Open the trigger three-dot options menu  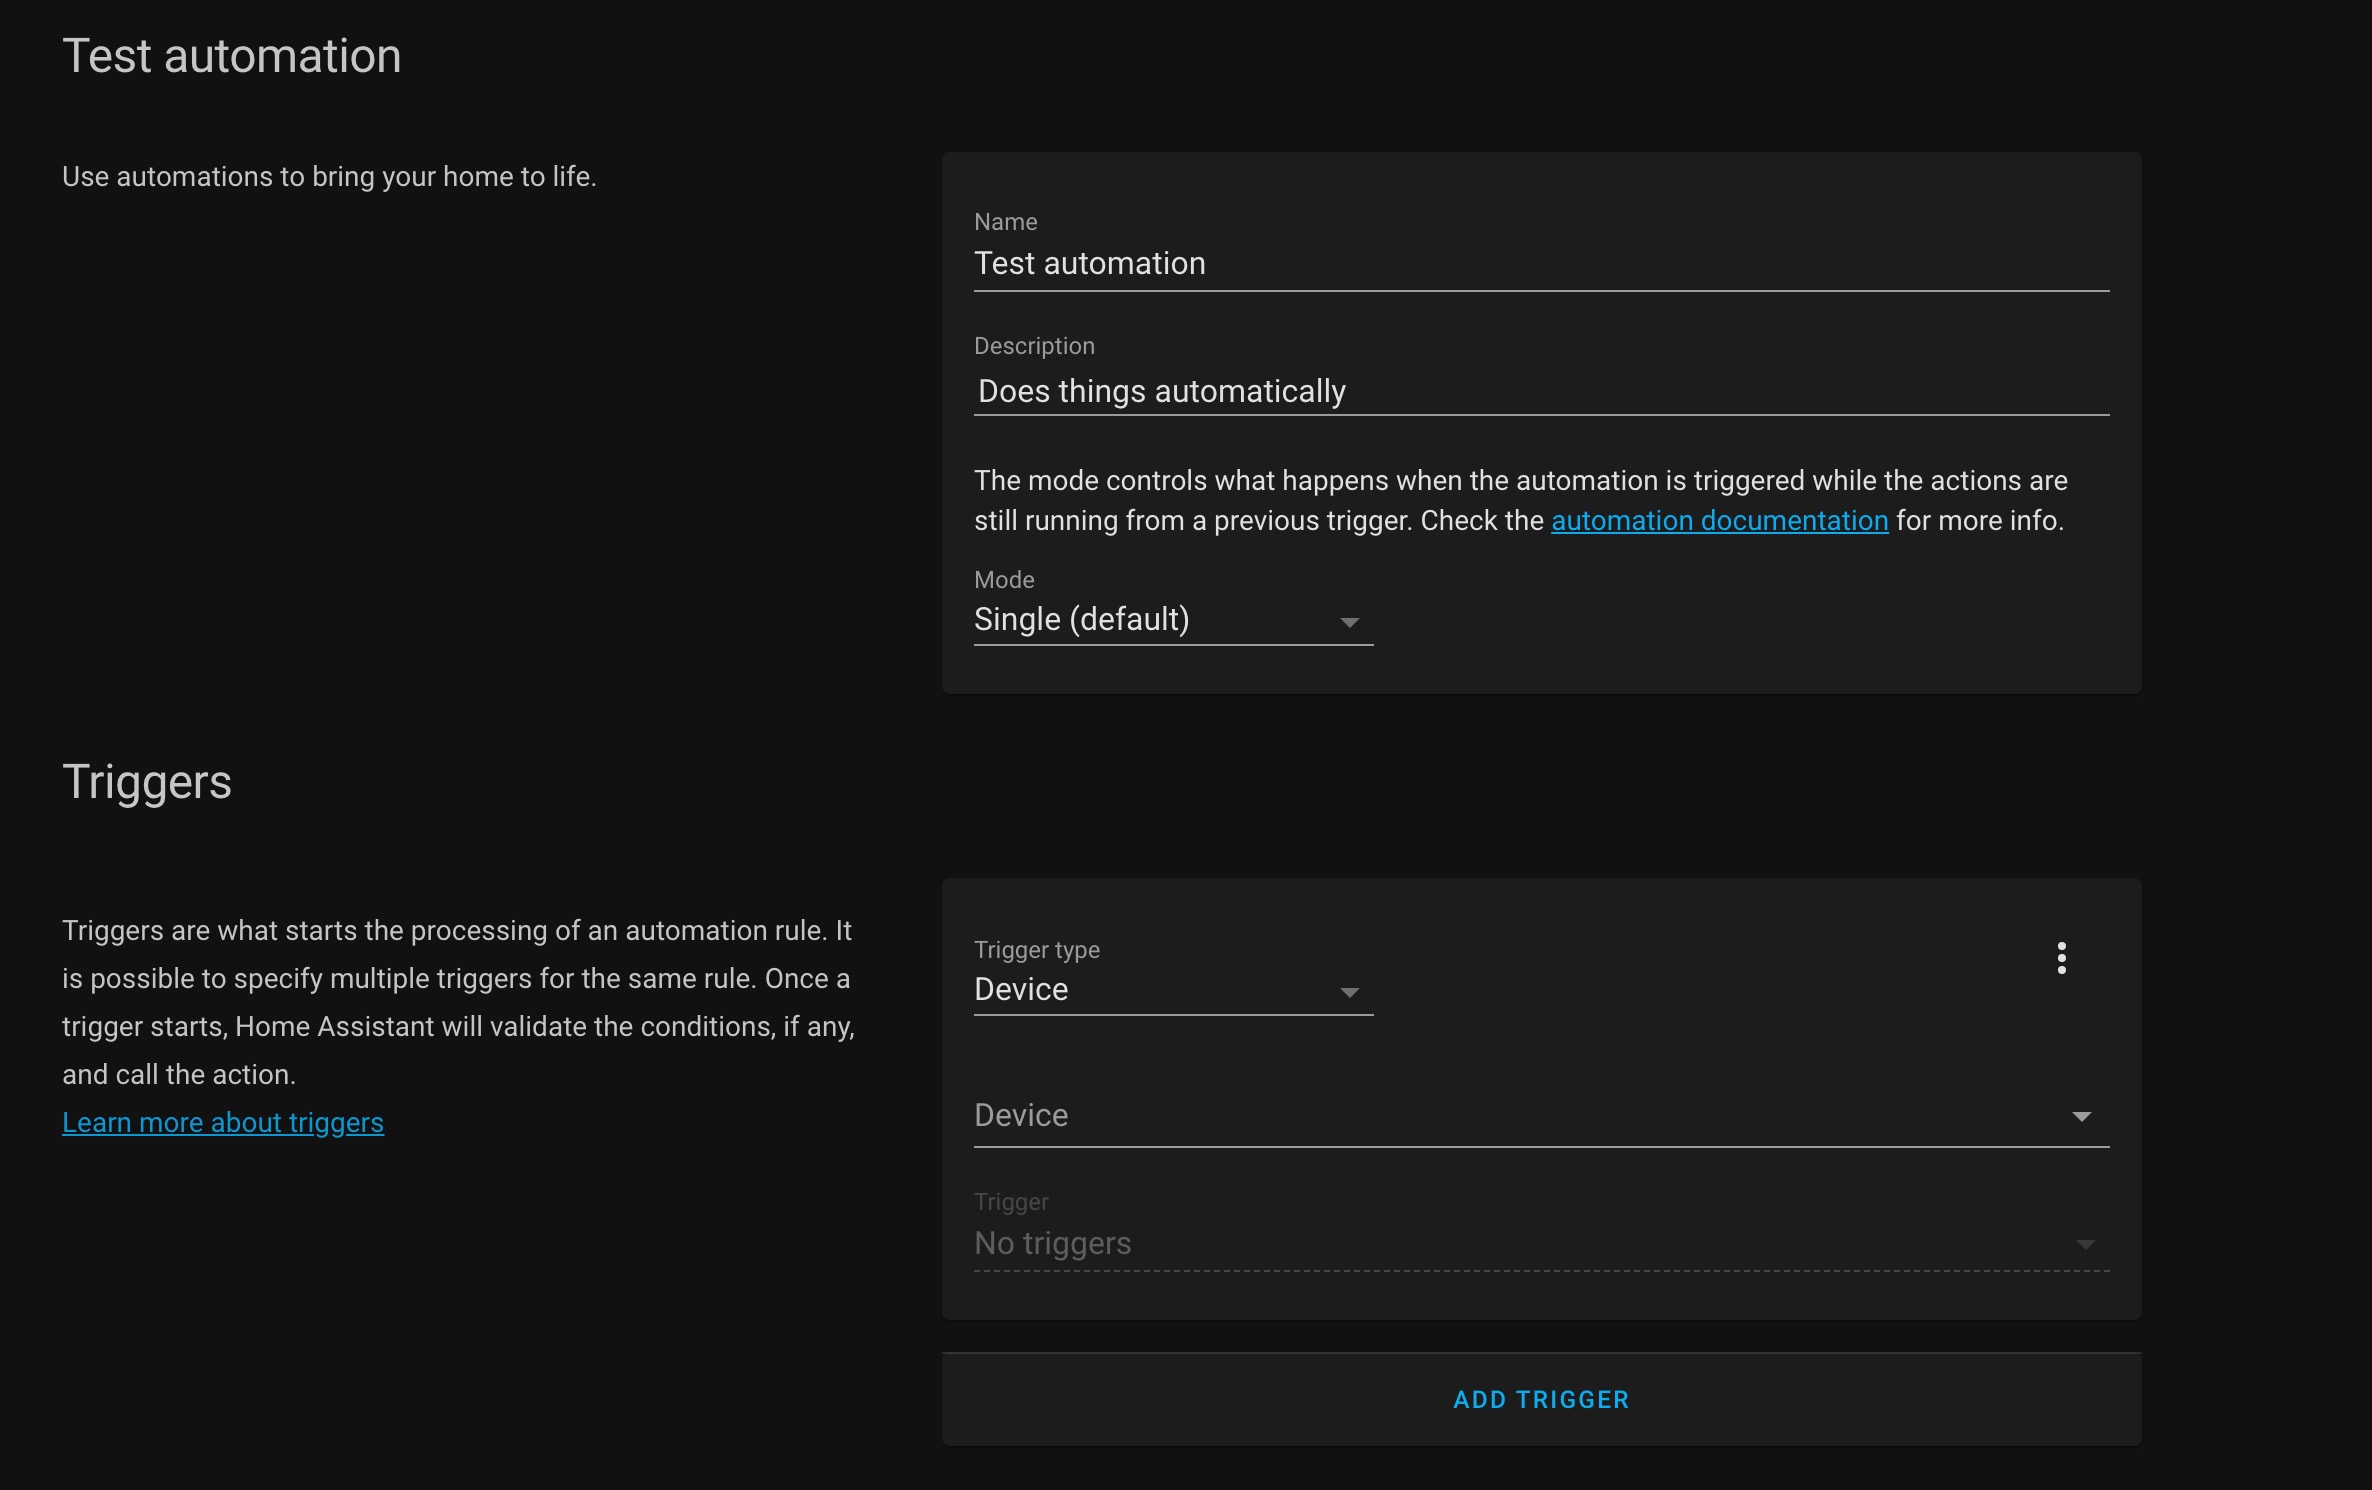(2061, 958)
